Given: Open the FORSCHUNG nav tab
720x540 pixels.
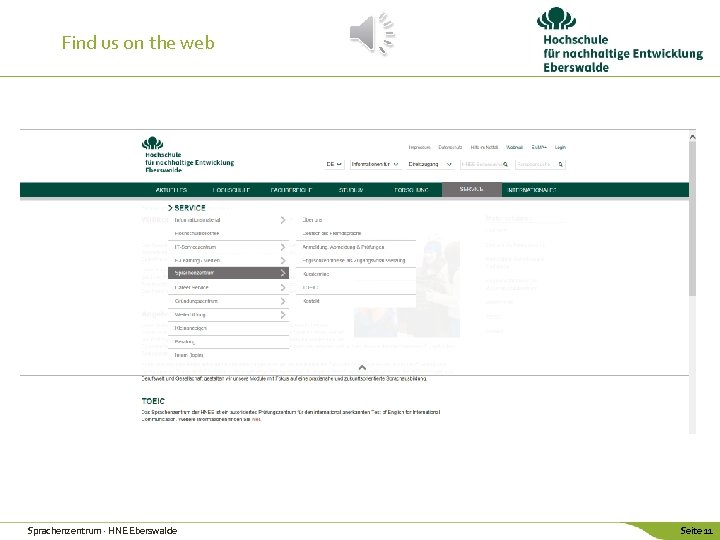Looking at the screenshot, I should point(411,190).
